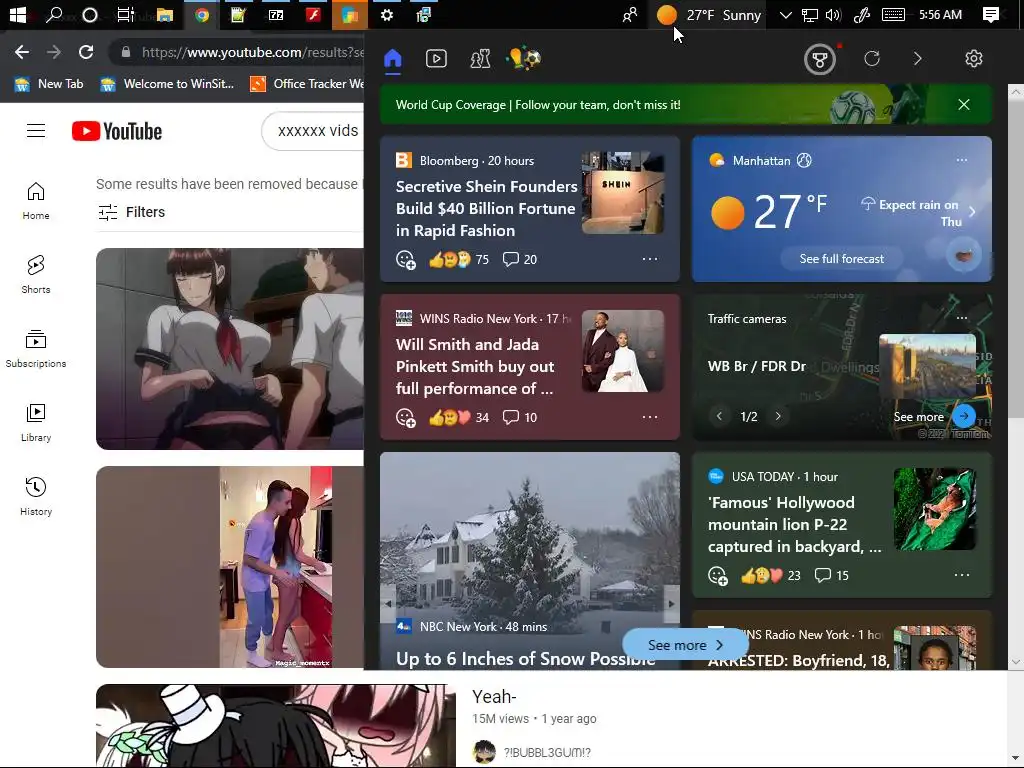
Task: Add a reaction on Bloomberg article
Action: click(406, 260)
